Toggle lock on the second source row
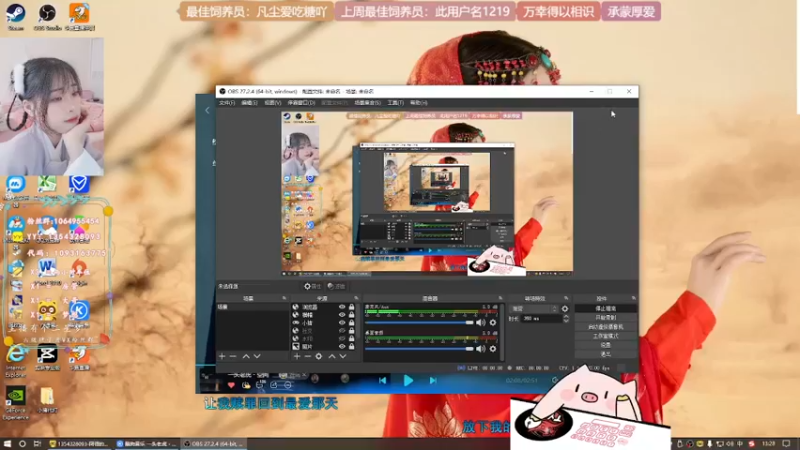 [x=352, y=315]
